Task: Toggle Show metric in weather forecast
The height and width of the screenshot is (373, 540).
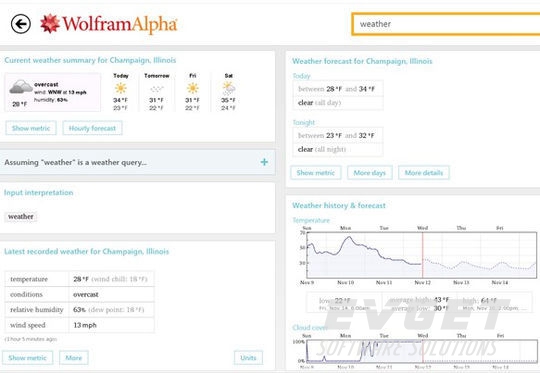Action: click(x=316, y=173)
